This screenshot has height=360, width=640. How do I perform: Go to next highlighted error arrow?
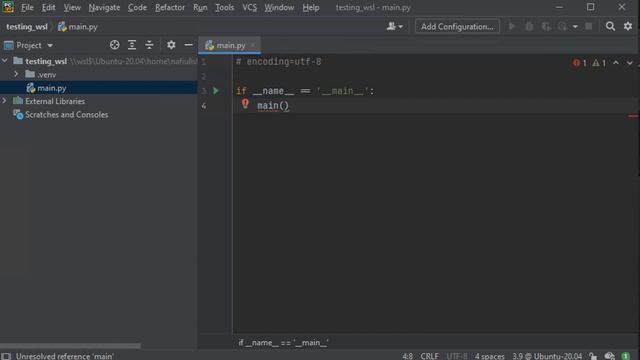630,63
